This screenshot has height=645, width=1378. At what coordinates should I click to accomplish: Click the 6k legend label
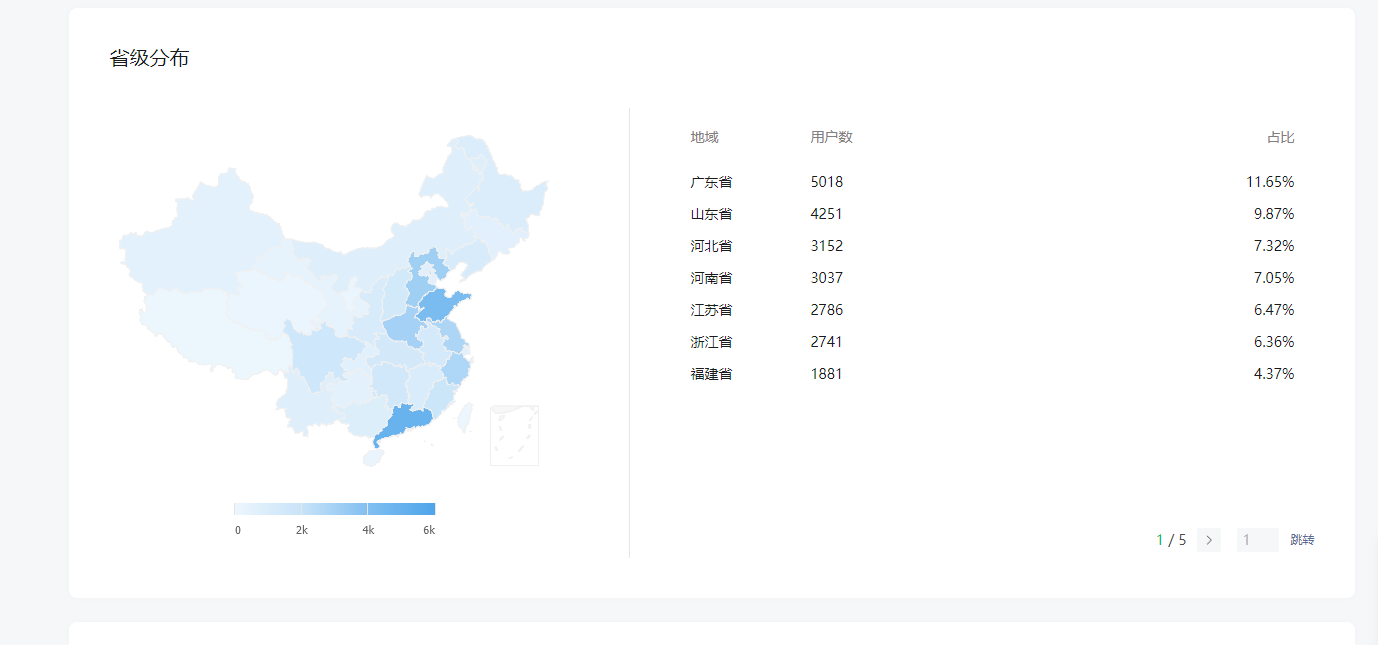429,530
